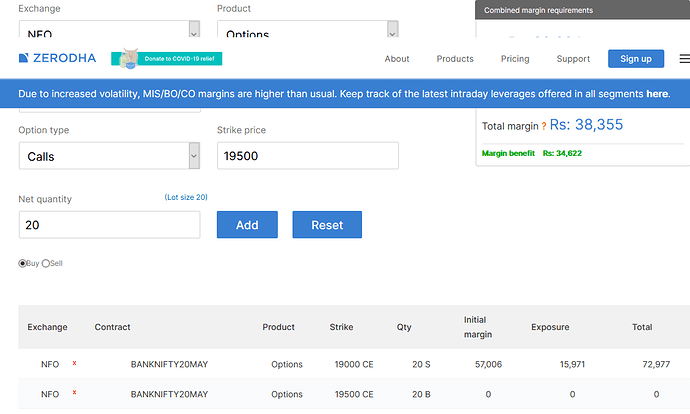Focus the Strike price field with 19500

coord(308,156)
